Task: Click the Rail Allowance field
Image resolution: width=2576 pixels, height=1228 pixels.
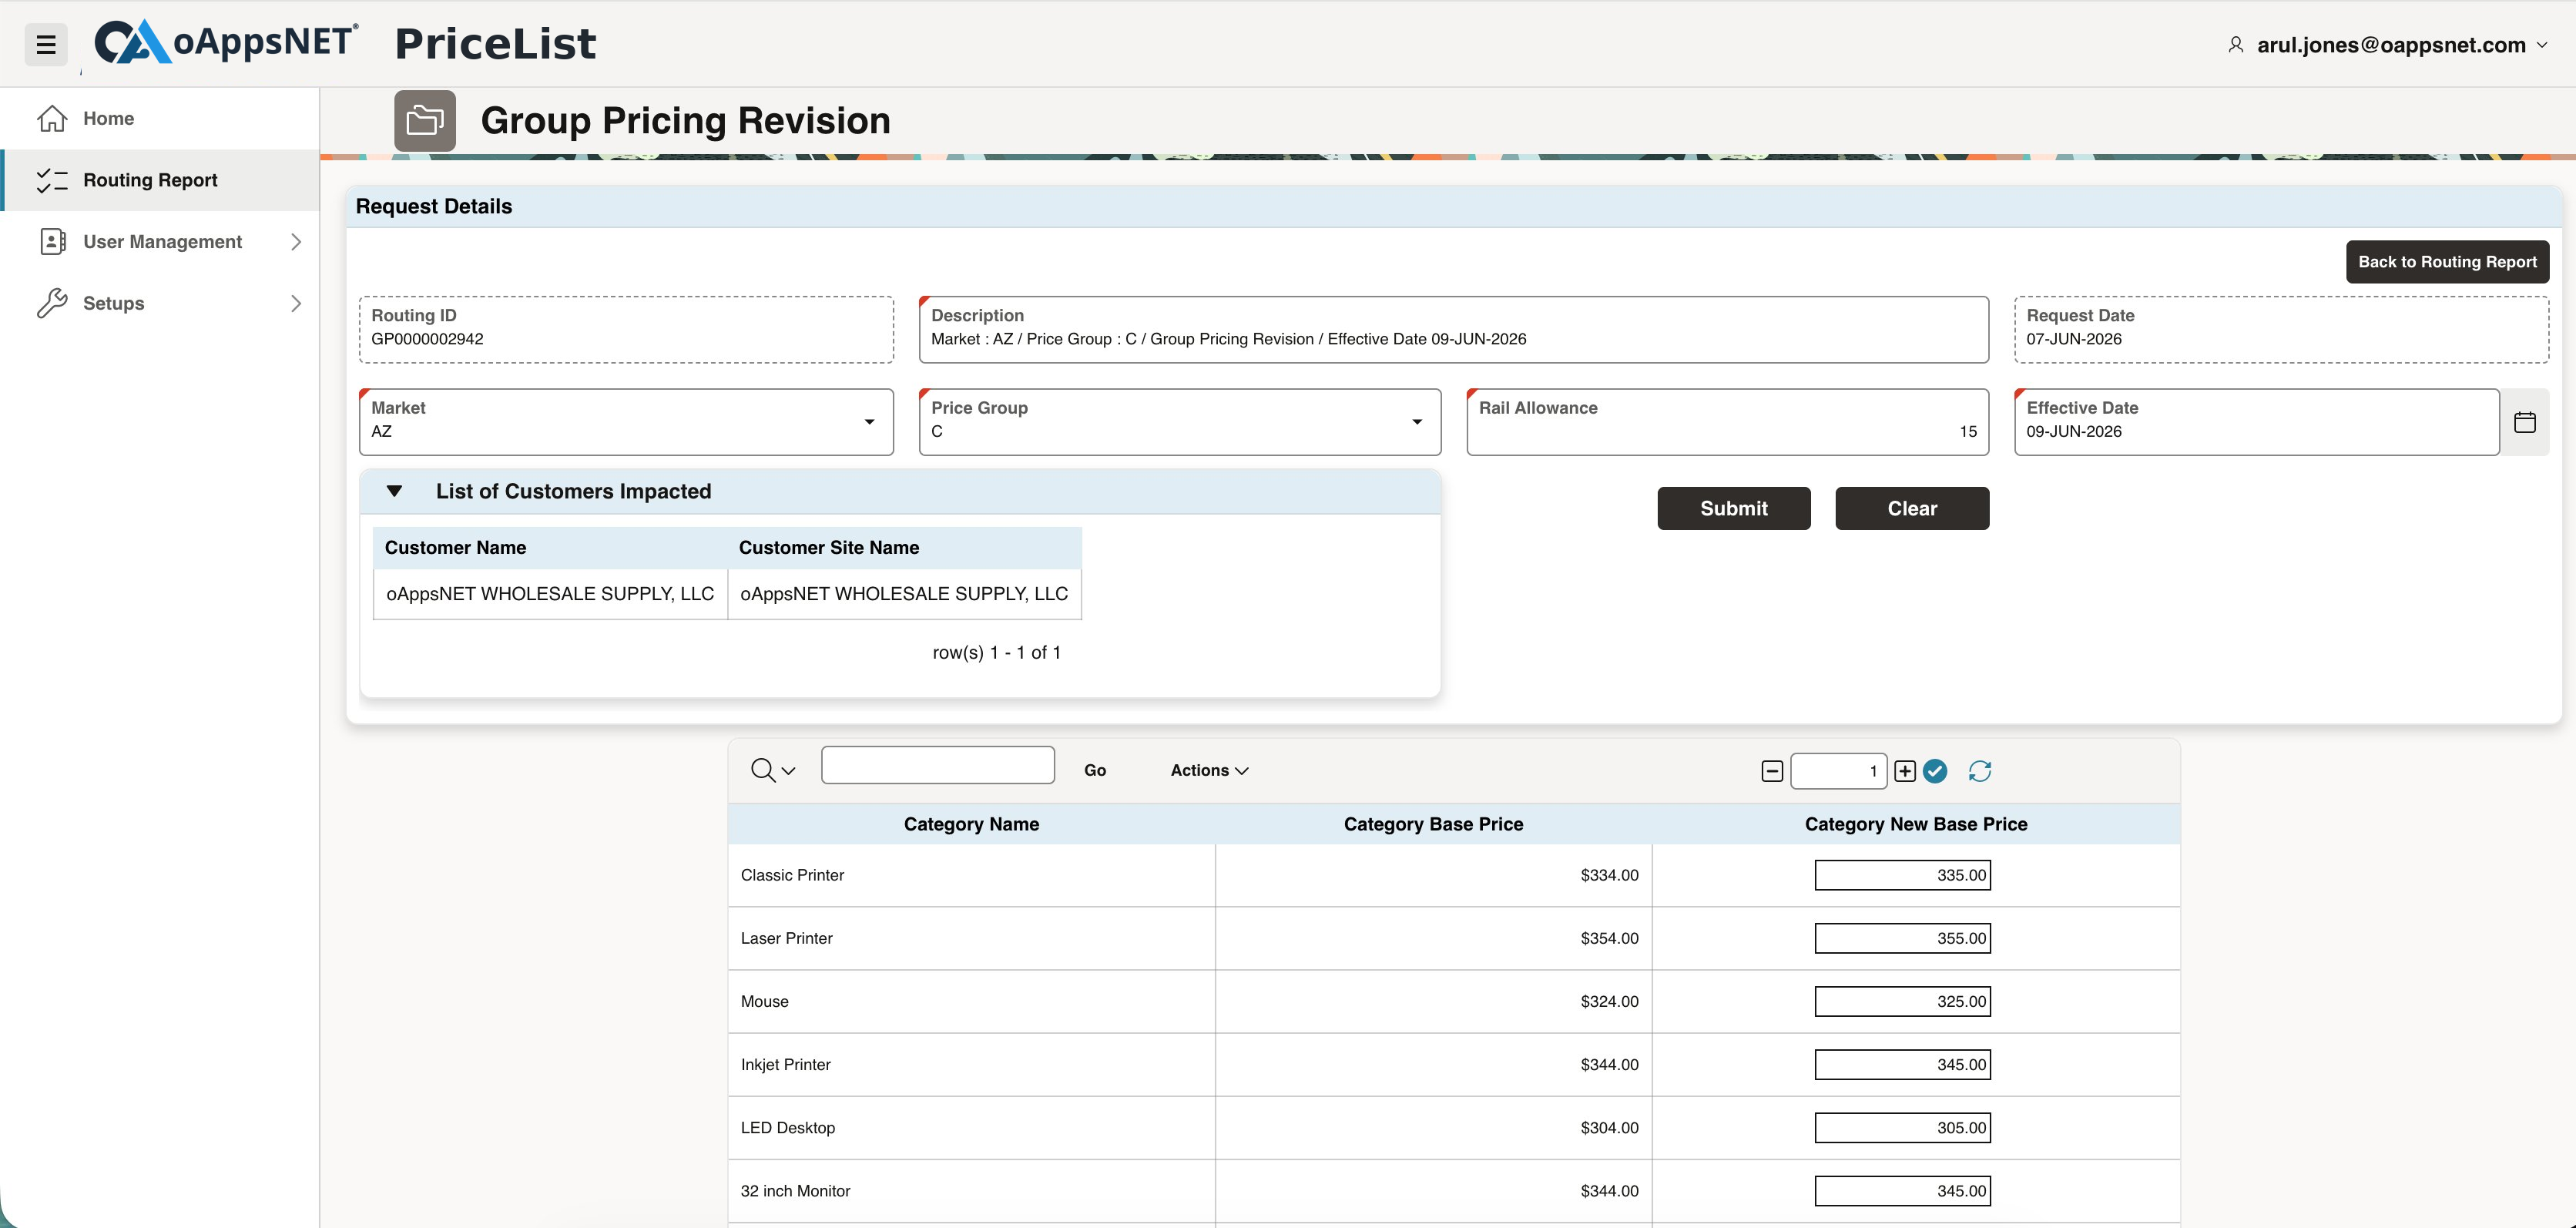Action: (x=1727, y=422)
